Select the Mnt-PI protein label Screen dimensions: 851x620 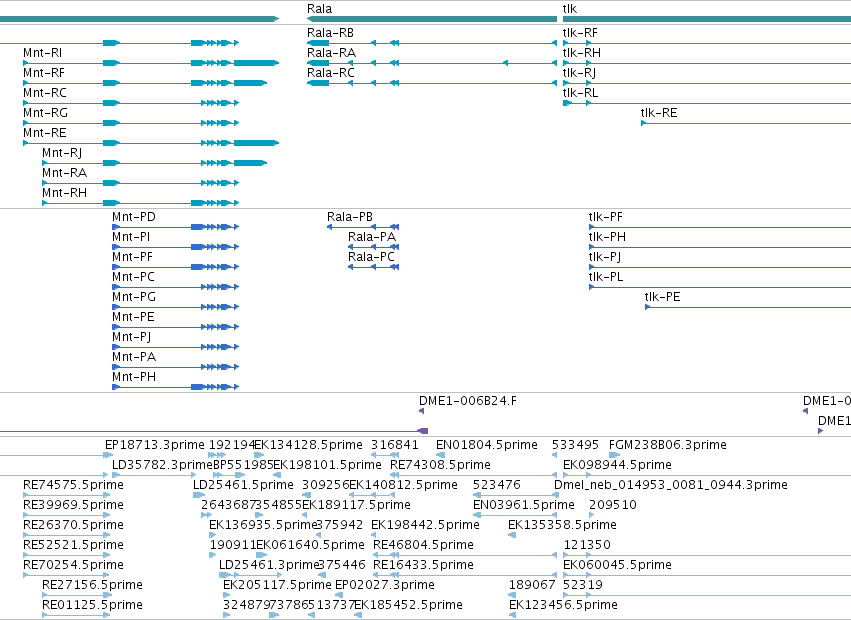click(131, 238)
